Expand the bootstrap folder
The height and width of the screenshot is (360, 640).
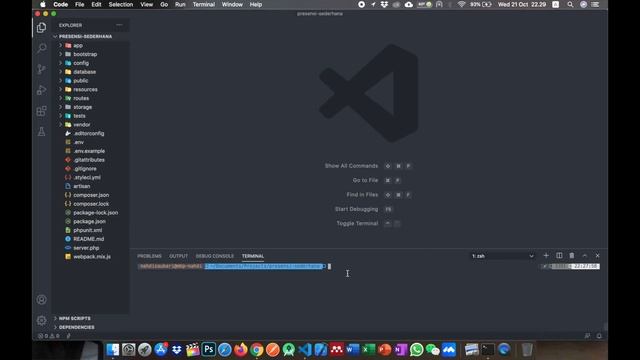[x=85, y=54]
